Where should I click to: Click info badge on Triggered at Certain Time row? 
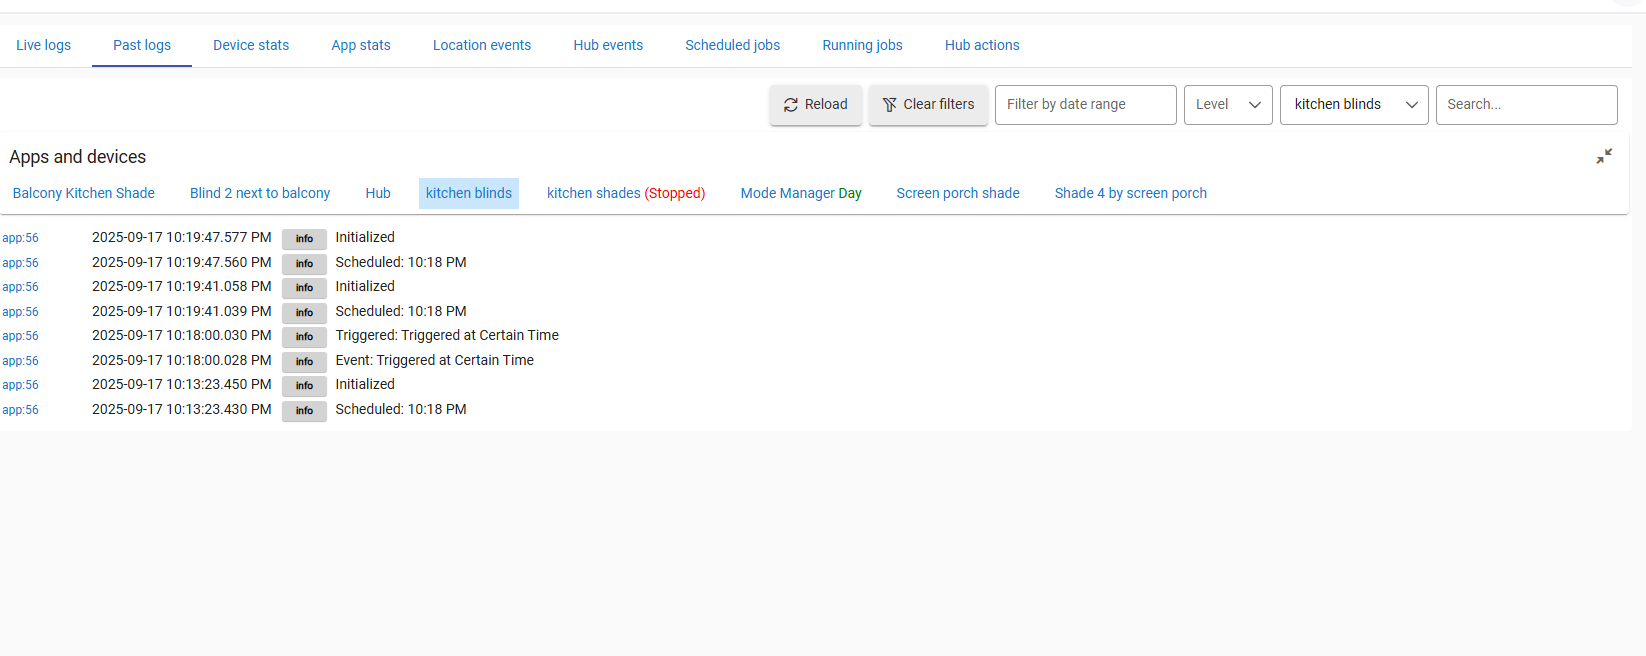304,337
